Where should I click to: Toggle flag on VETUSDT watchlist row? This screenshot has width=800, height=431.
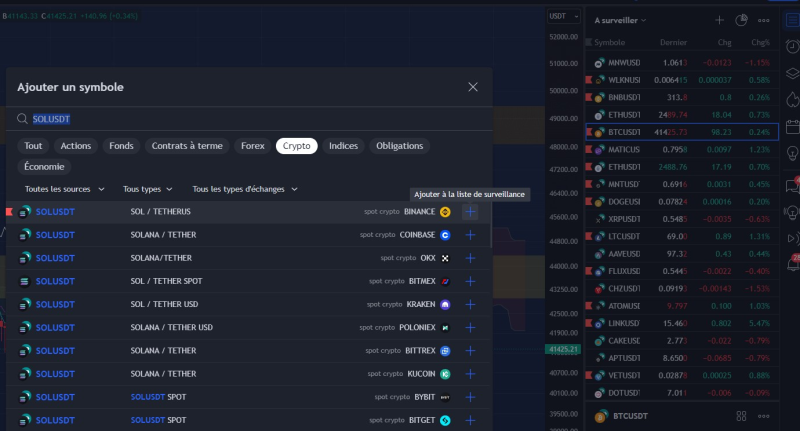pos(589,375)
